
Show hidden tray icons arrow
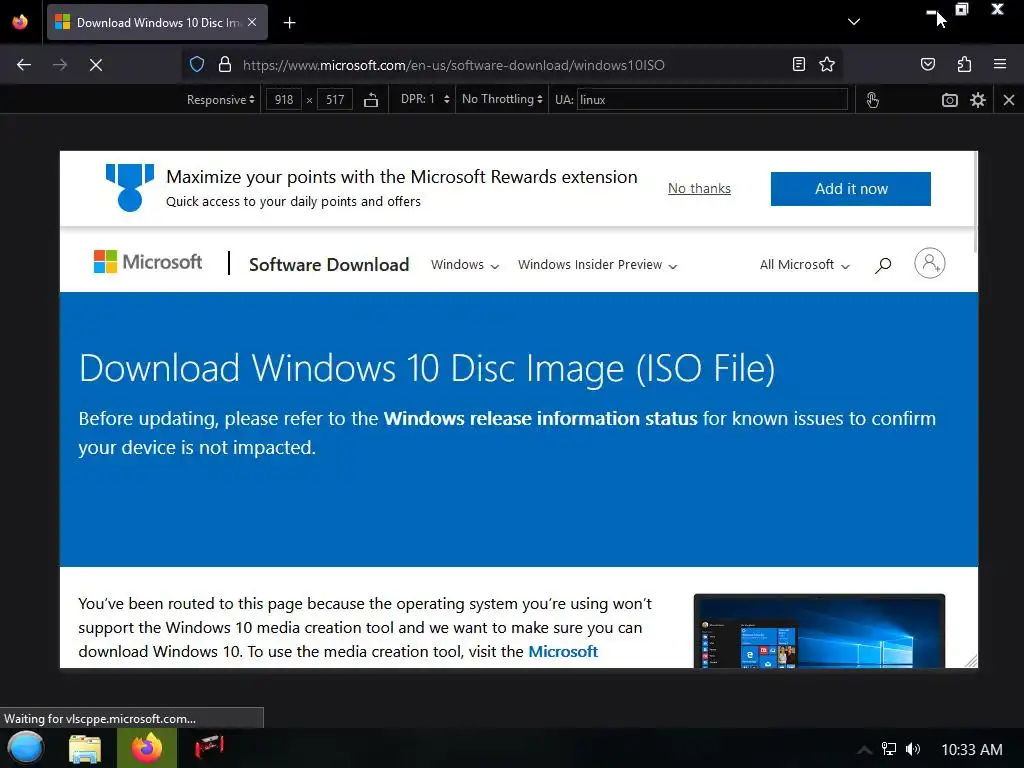point(864,750)
